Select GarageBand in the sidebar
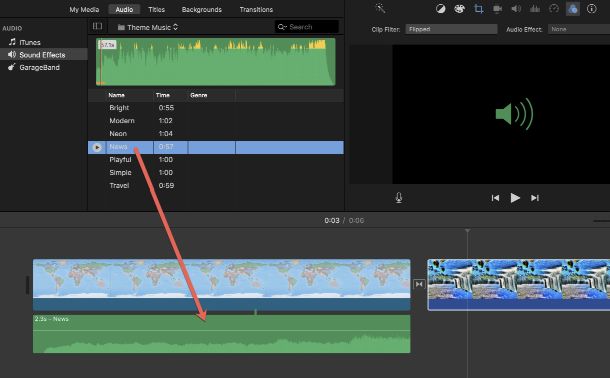610x378 pixels. 34,67
